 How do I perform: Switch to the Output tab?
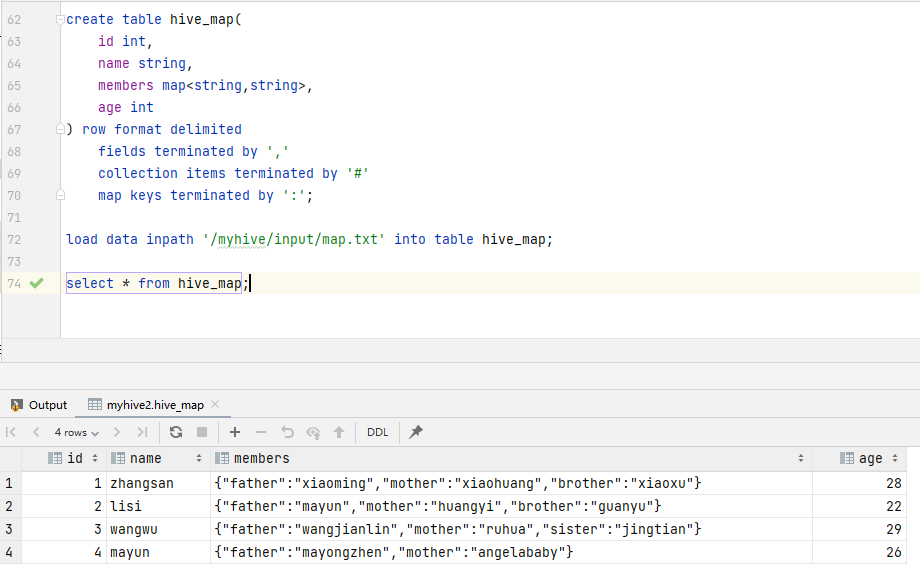click(39, 405)
